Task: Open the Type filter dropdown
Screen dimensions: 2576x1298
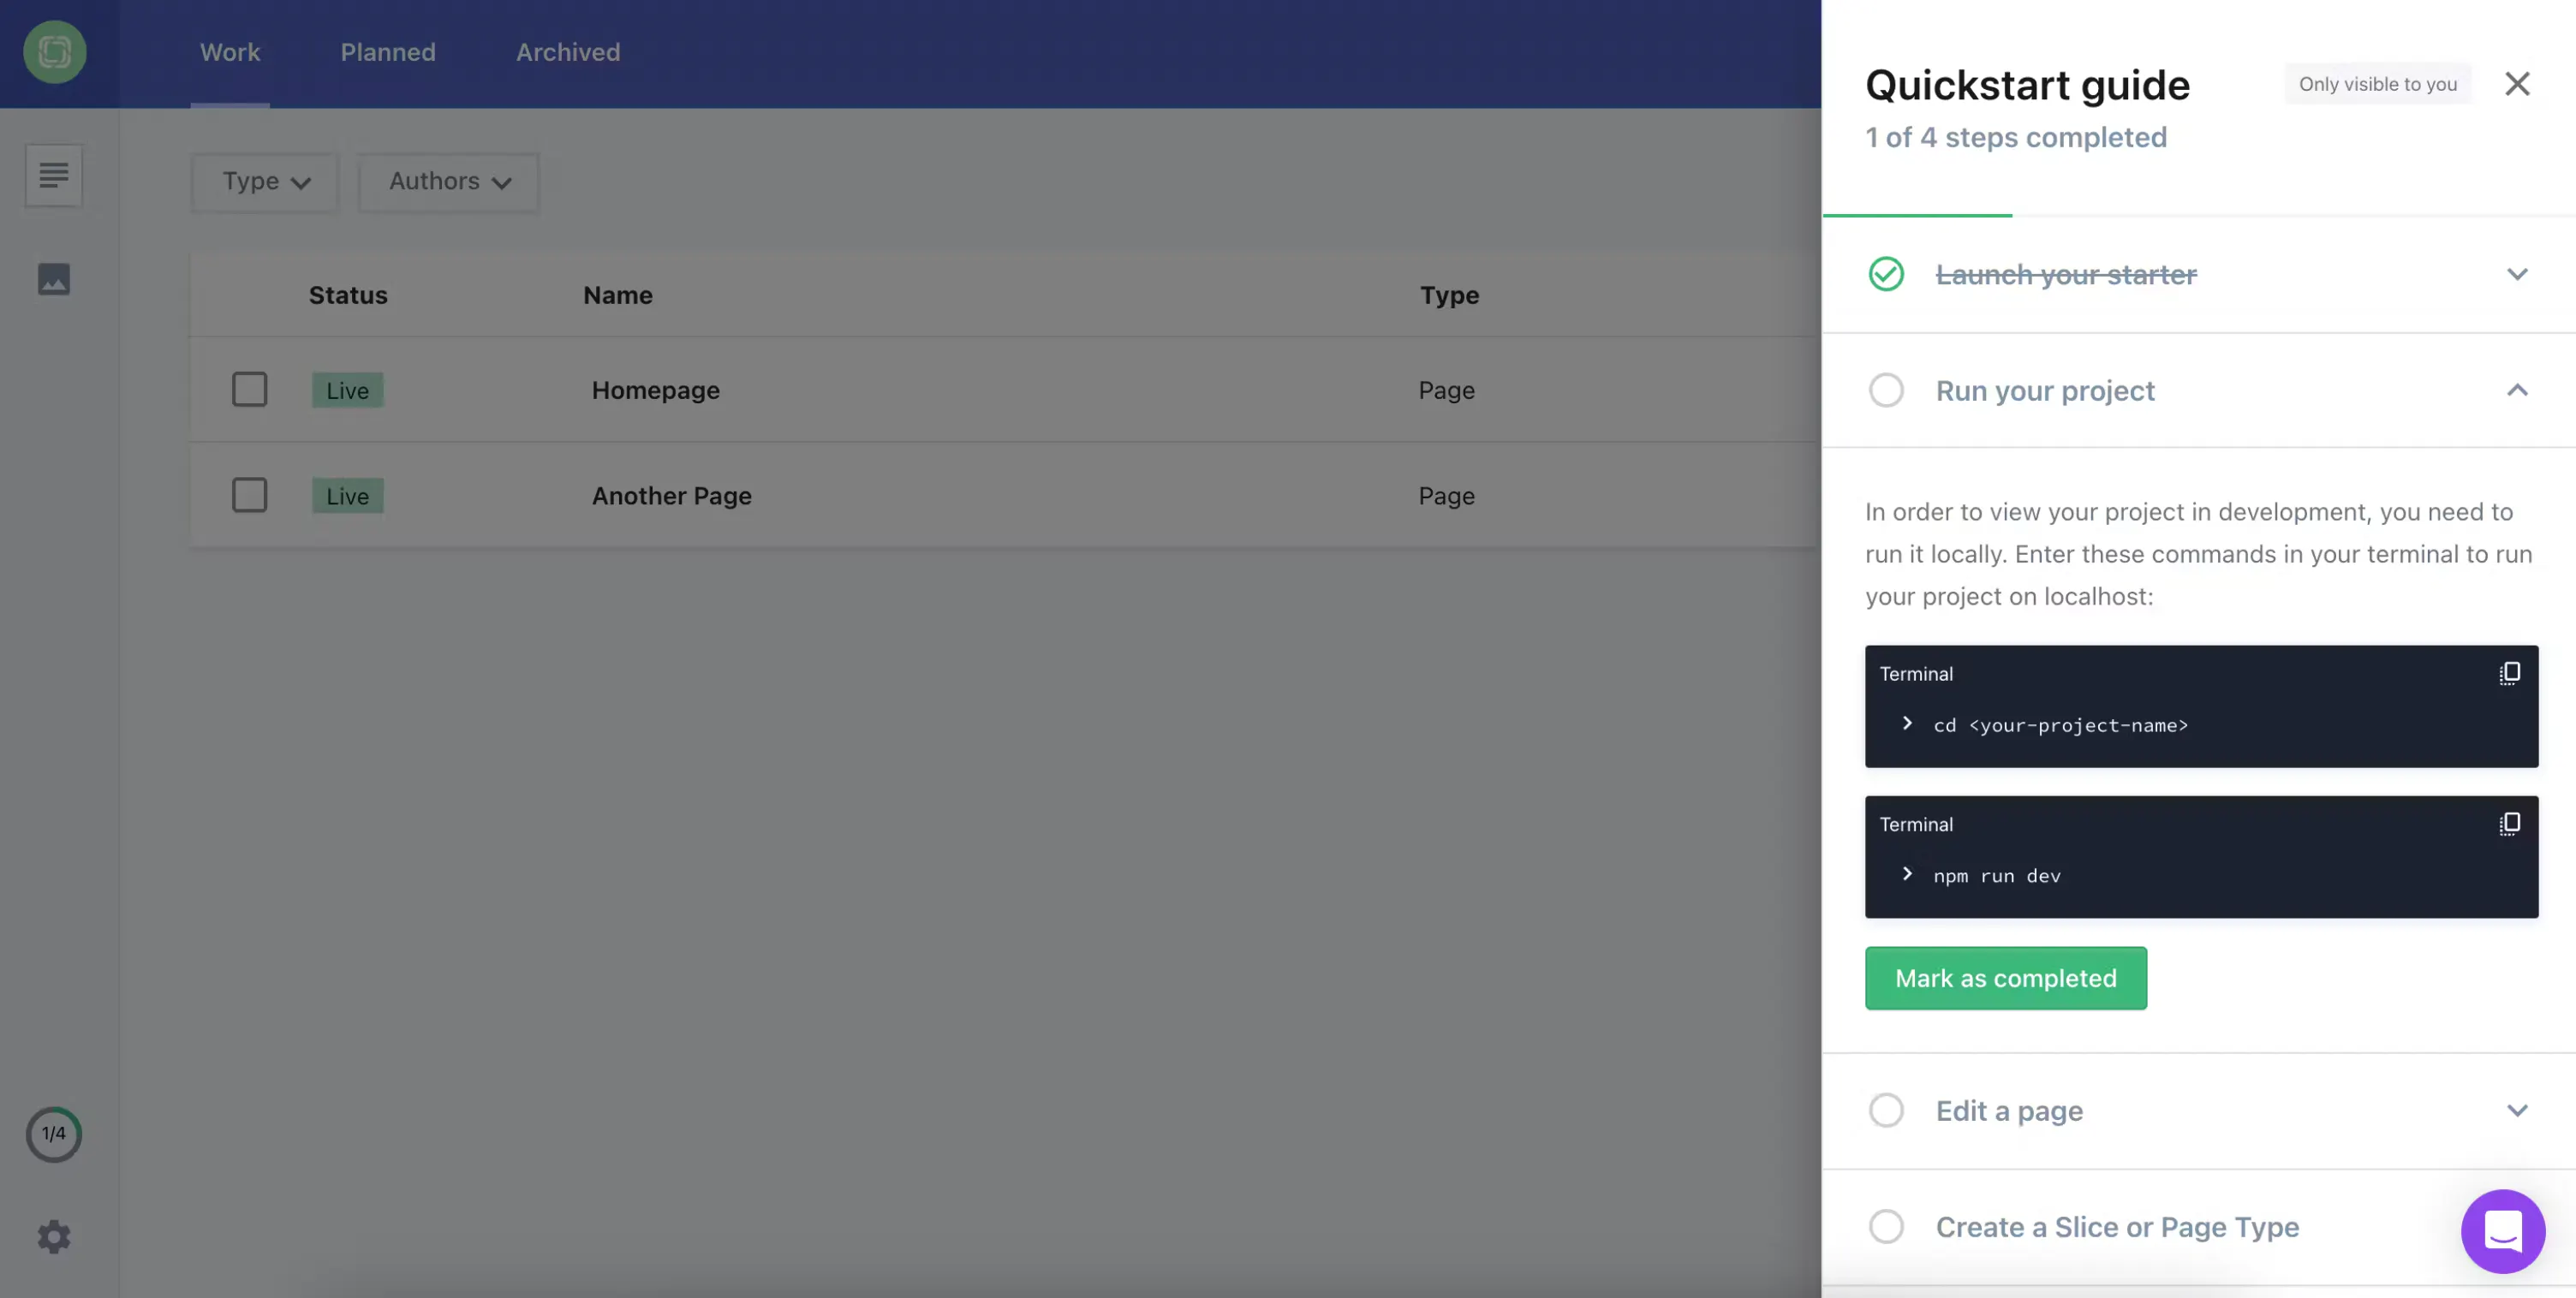Action: click(x=265, y=182)
